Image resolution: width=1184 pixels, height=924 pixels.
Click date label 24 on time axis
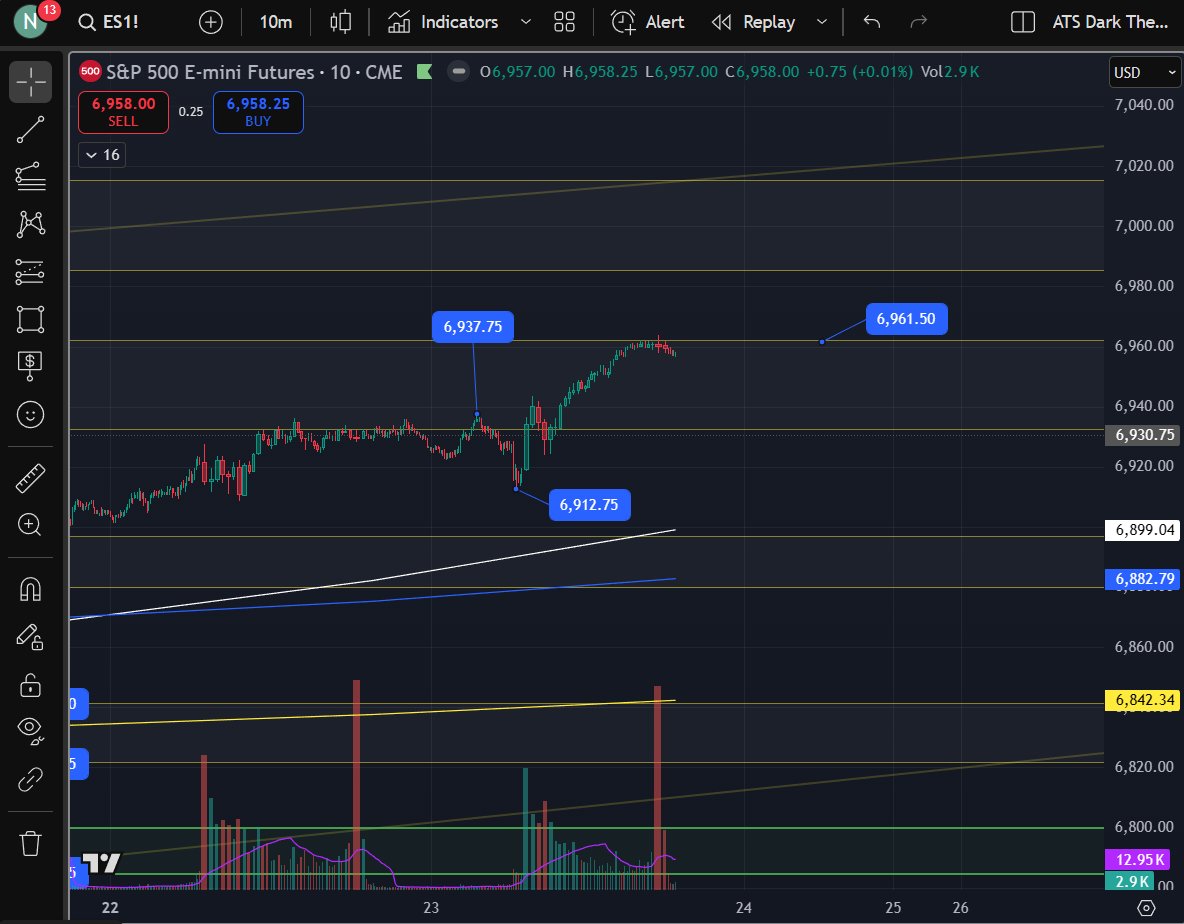[x=744, y=907]
